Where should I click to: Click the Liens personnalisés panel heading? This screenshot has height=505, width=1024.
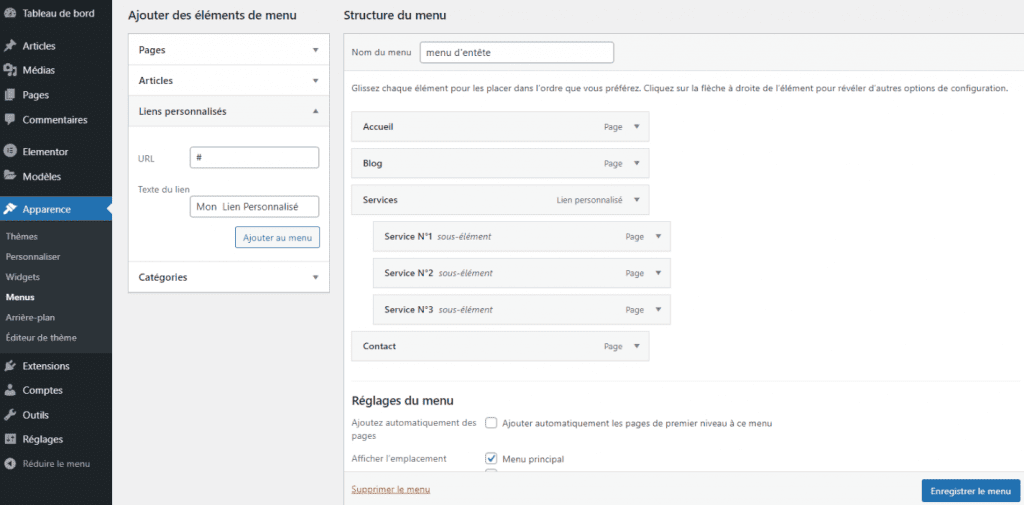pos(183,111)
